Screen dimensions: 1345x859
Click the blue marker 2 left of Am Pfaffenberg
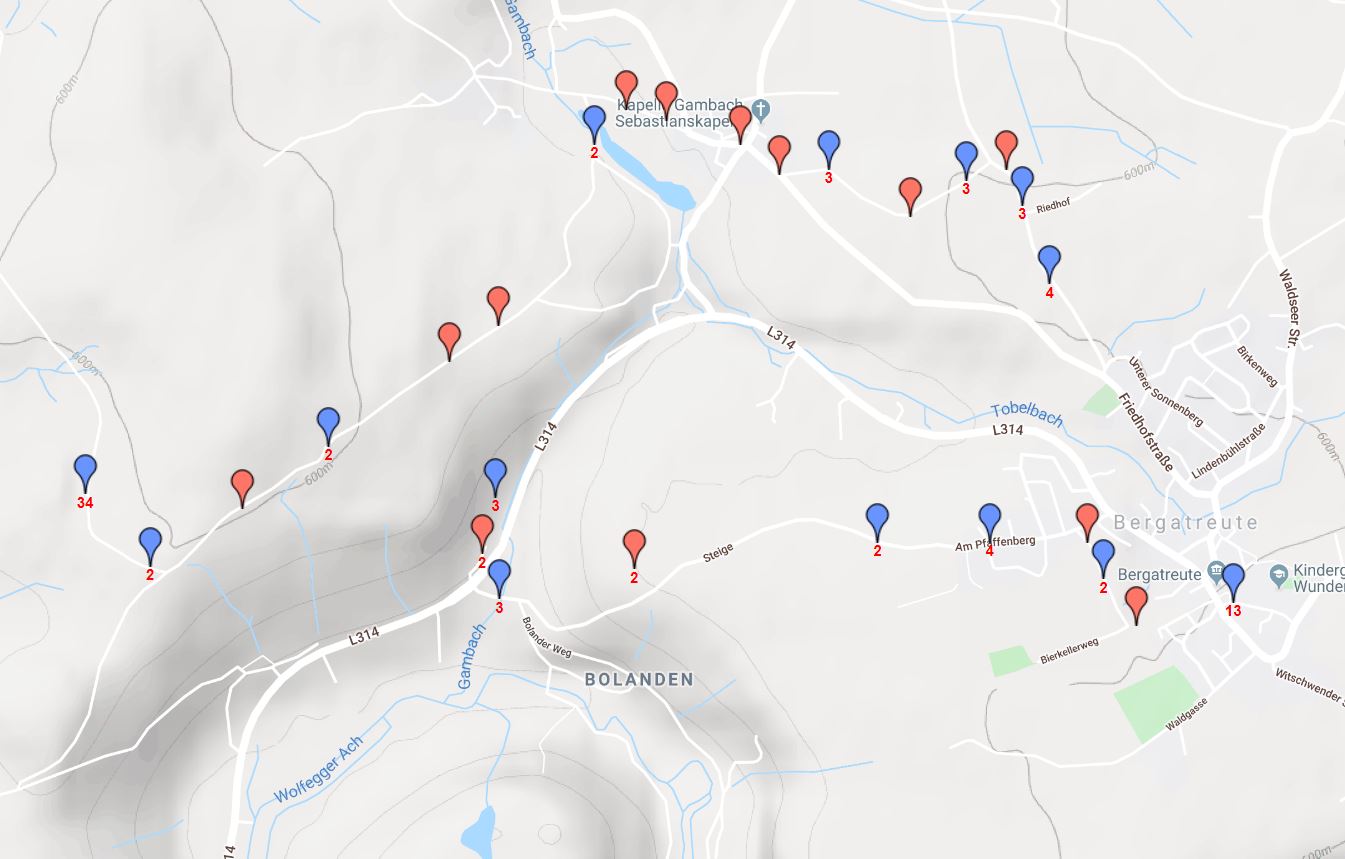[x=877, y=522]
